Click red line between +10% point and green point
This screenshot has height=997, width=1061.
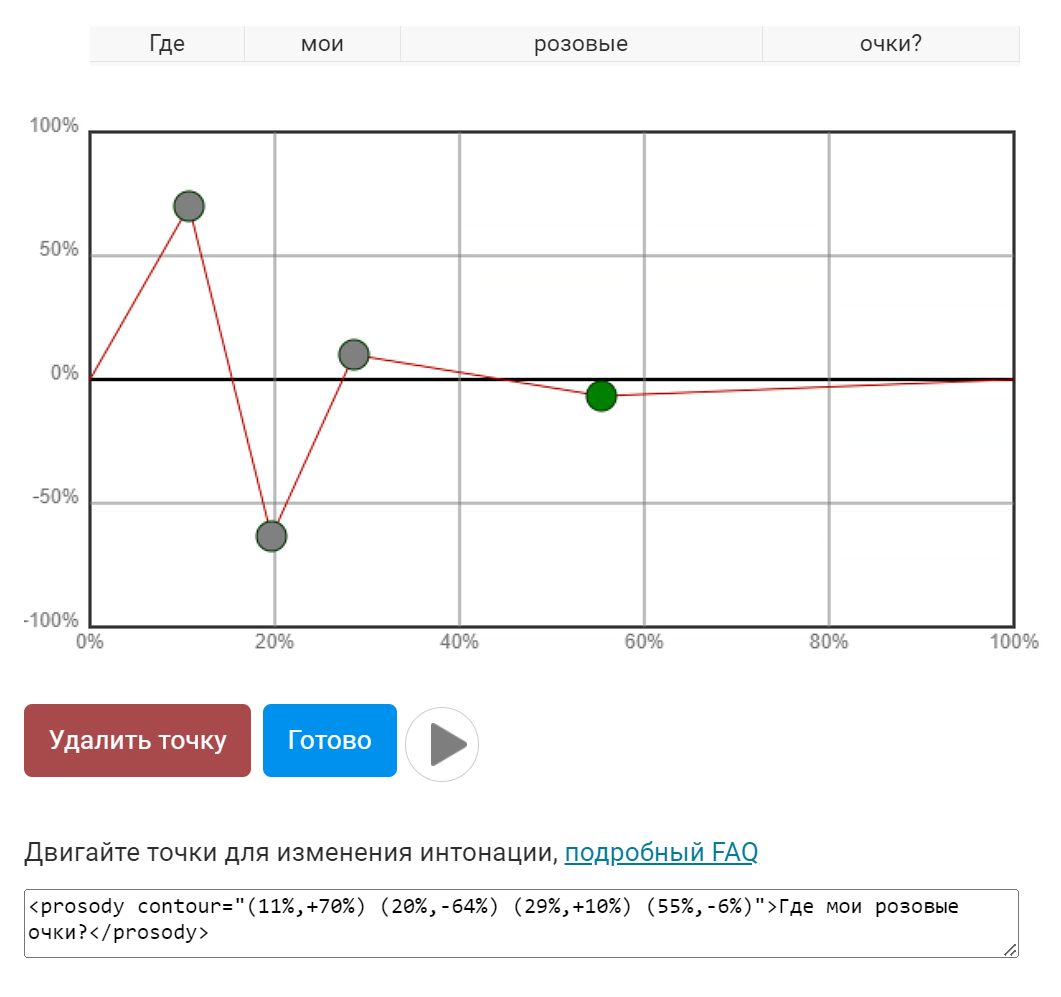pyautogui.click(x=478, y=375)
